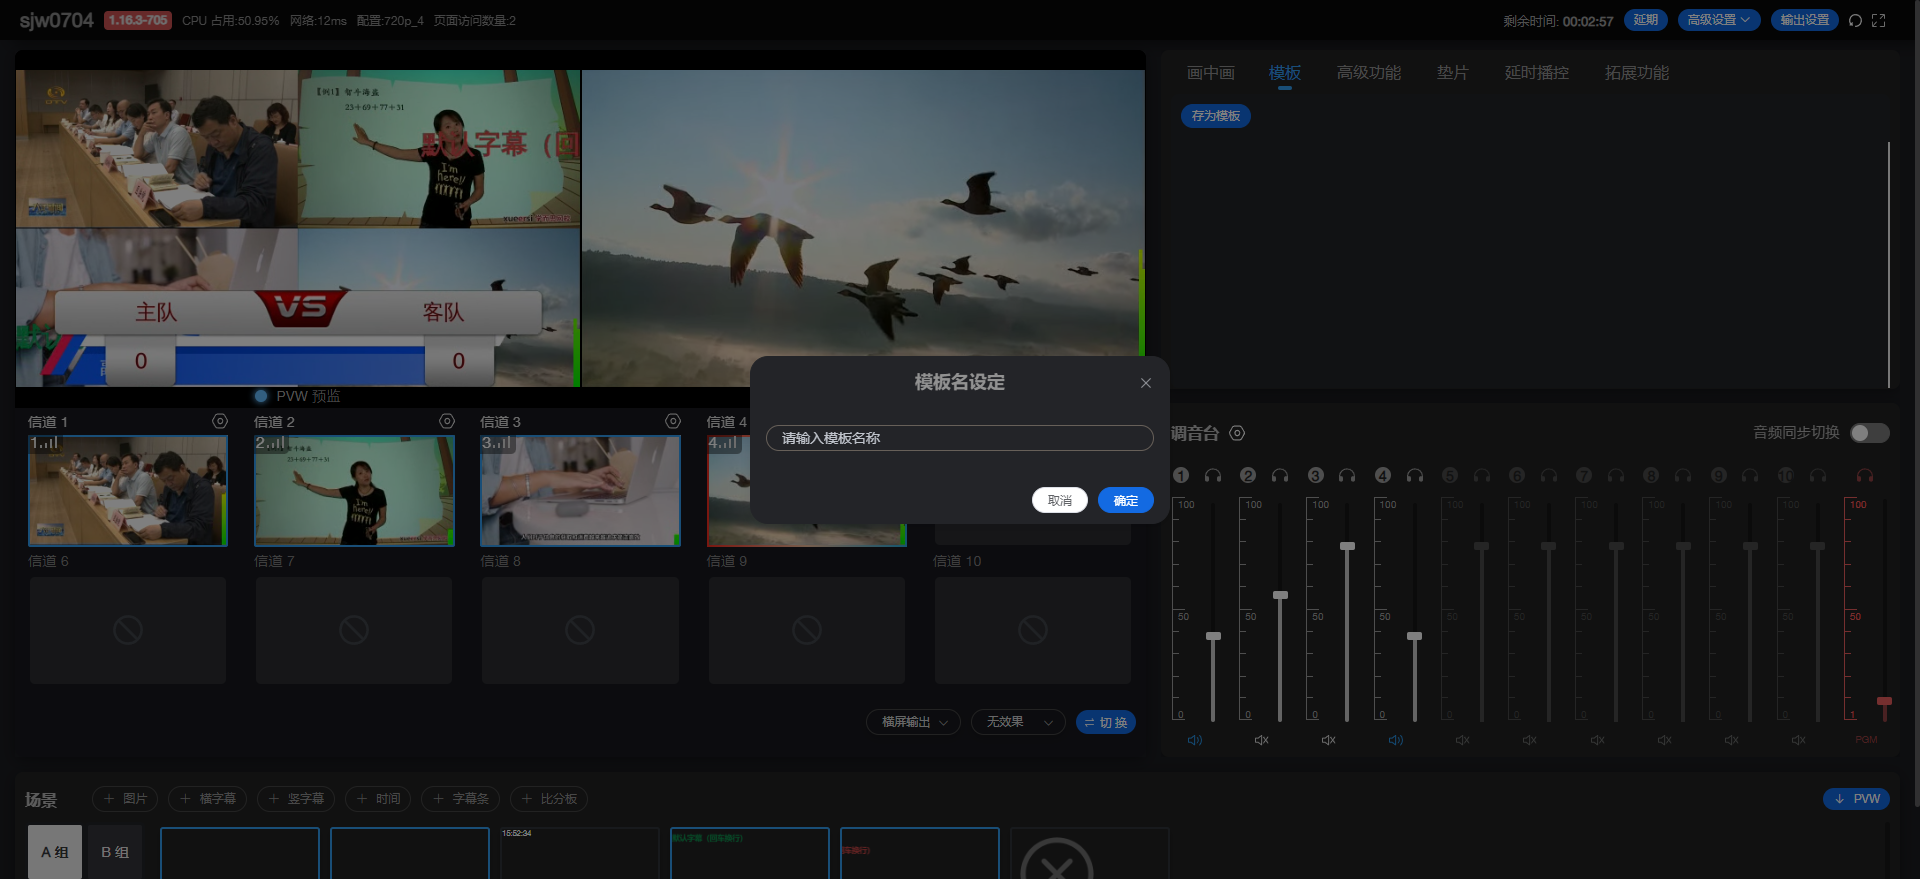Click the red PGM headphone icon
The image size is (1920, 879).
[1865, 475]
